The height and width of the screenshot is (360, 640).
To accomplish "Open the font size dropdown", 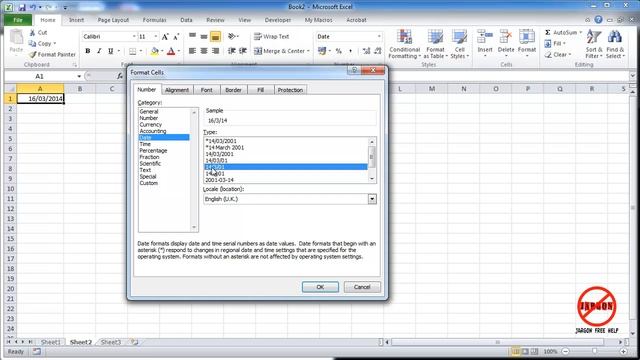I will (156, 37).
